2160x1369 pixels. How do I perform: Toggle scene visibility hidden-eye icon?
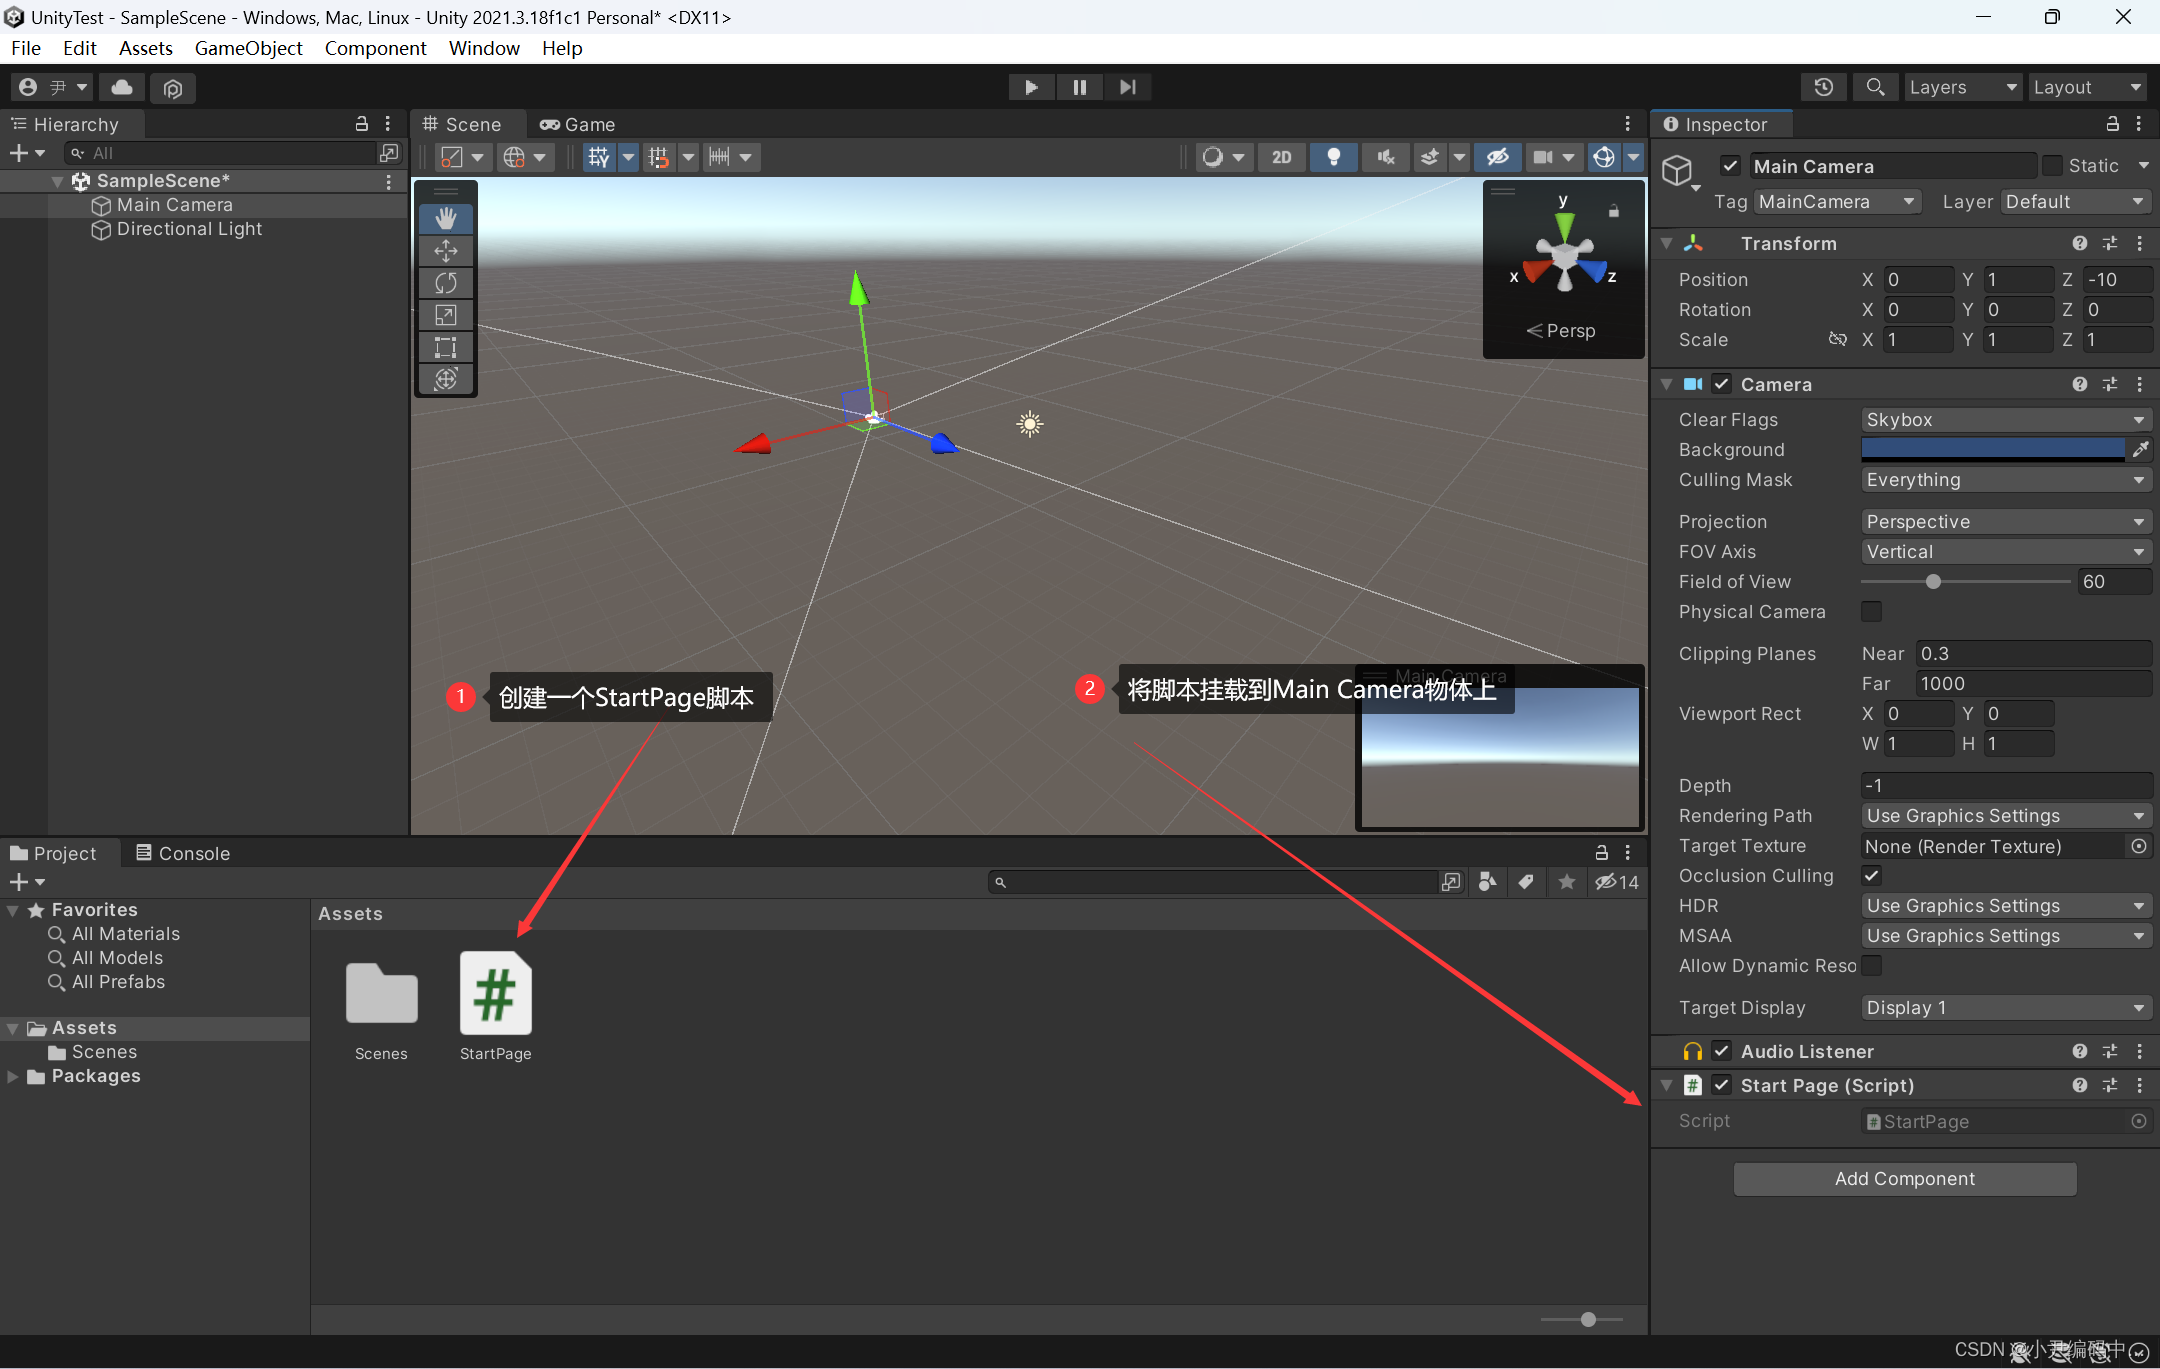(1497, 157)
